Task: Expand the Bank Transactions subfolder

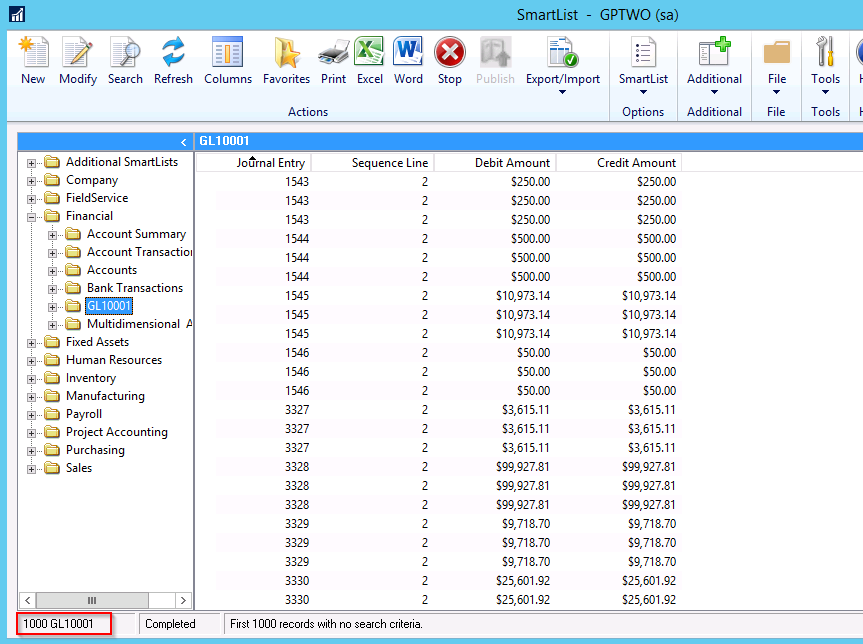Action: (x=52, y=289)
